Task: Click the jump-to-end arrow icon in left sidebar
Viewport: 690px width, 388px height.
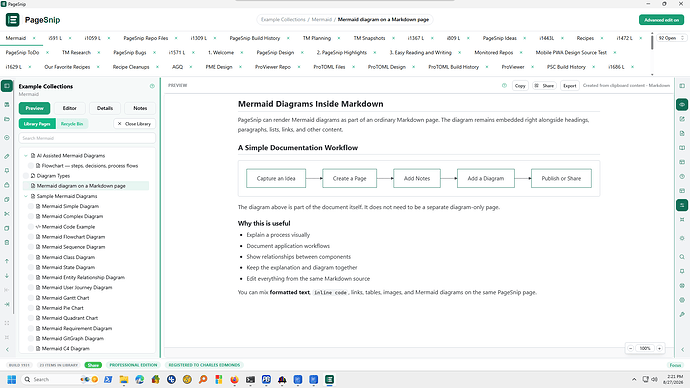Action: [x=7, y=304]
